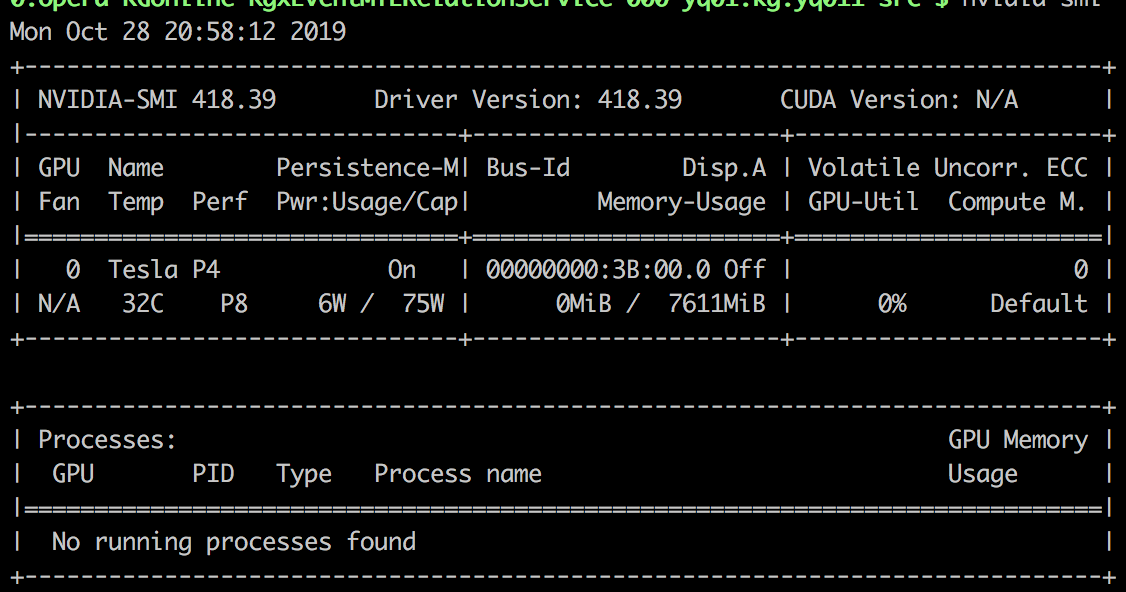
Task: Click the Persistence-M On value
Action: [402, 269]
